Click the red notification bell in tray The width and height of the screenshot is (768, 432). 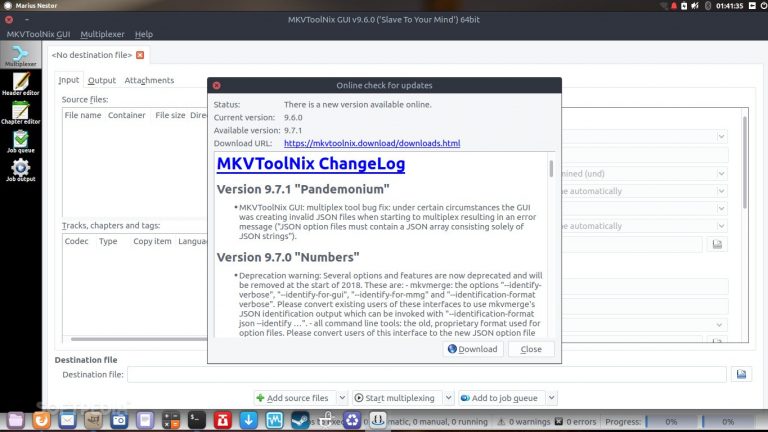pos(673,6)
